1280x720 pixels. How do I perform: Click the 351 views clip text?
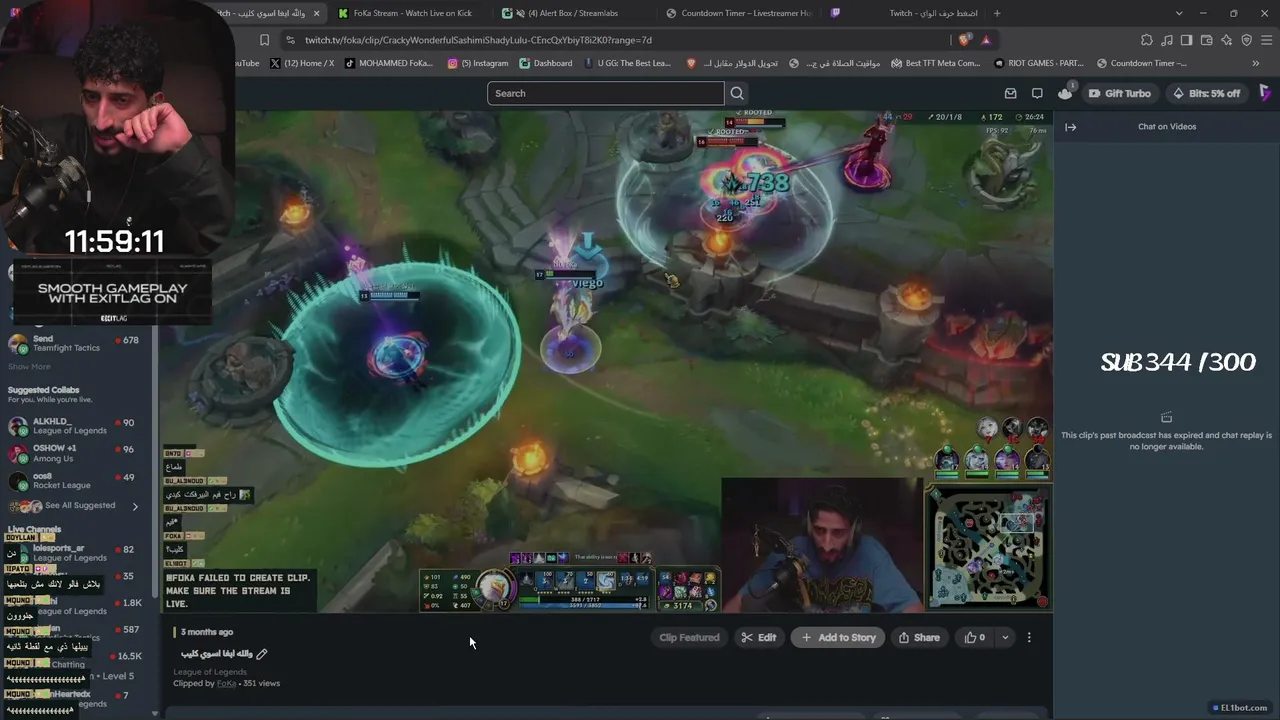(x=262, y=683)
